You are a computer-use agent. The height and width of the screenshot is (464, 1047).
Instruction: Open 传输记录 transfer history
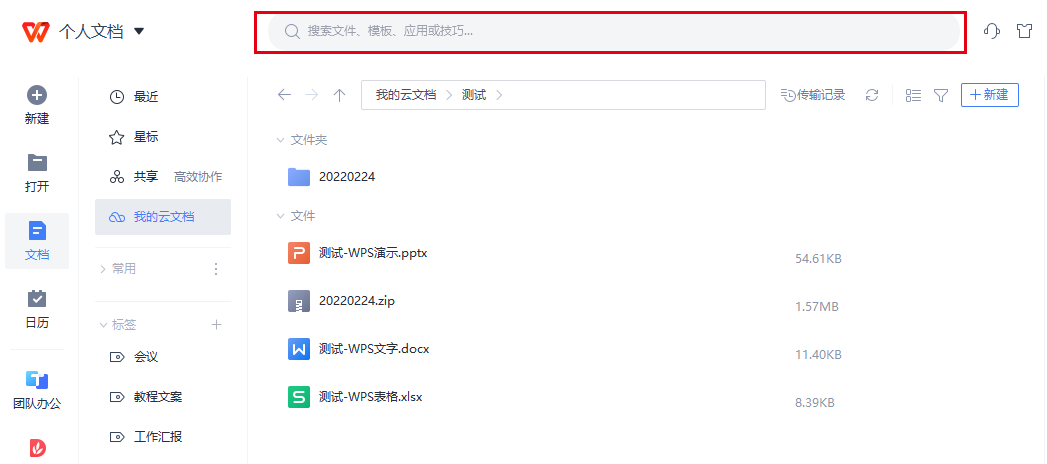point(813,95)
